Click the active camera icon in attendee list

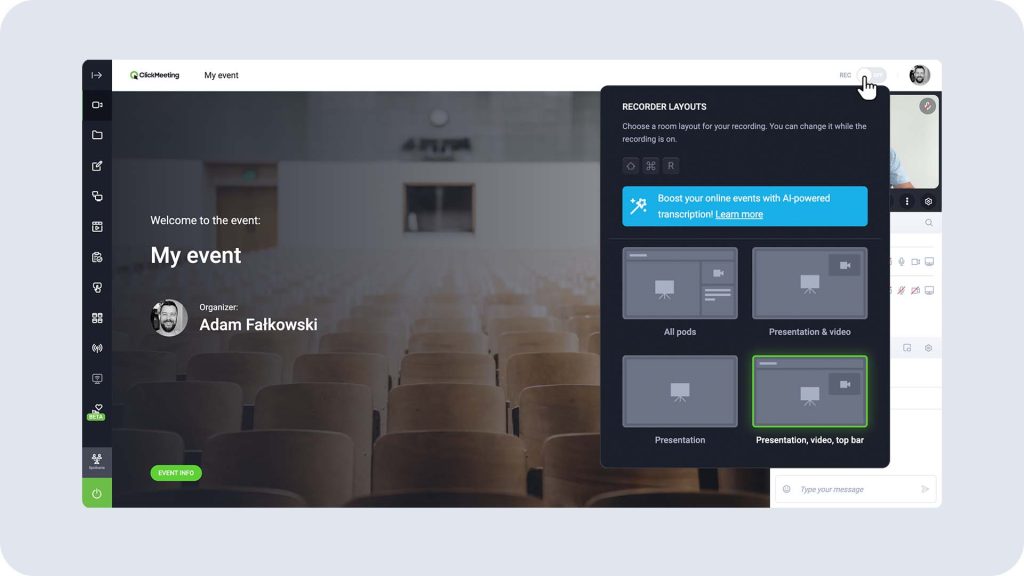tap(916, 262)
